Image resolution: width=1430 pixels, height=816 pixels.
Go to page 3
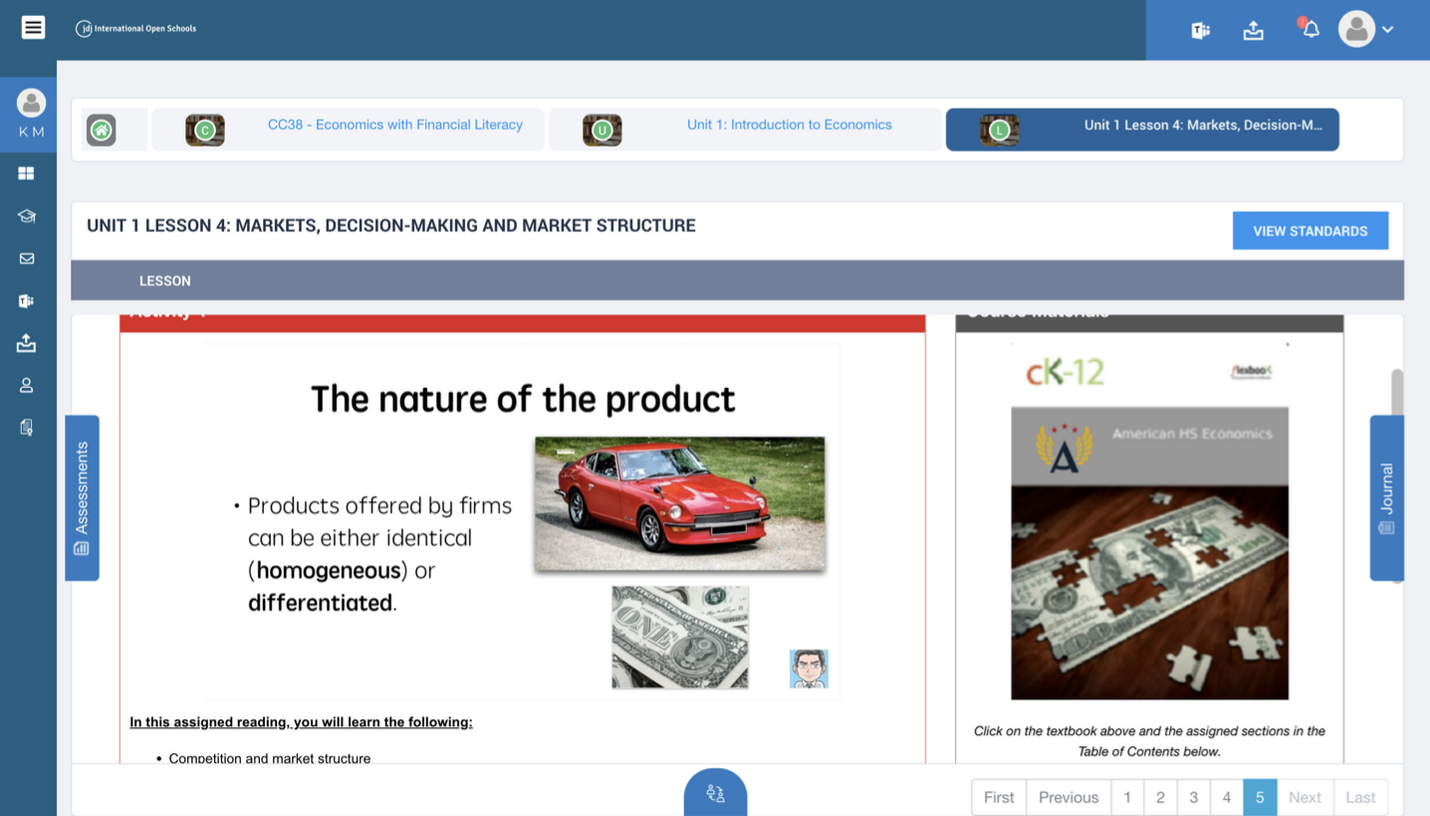tap(1193, 797)
